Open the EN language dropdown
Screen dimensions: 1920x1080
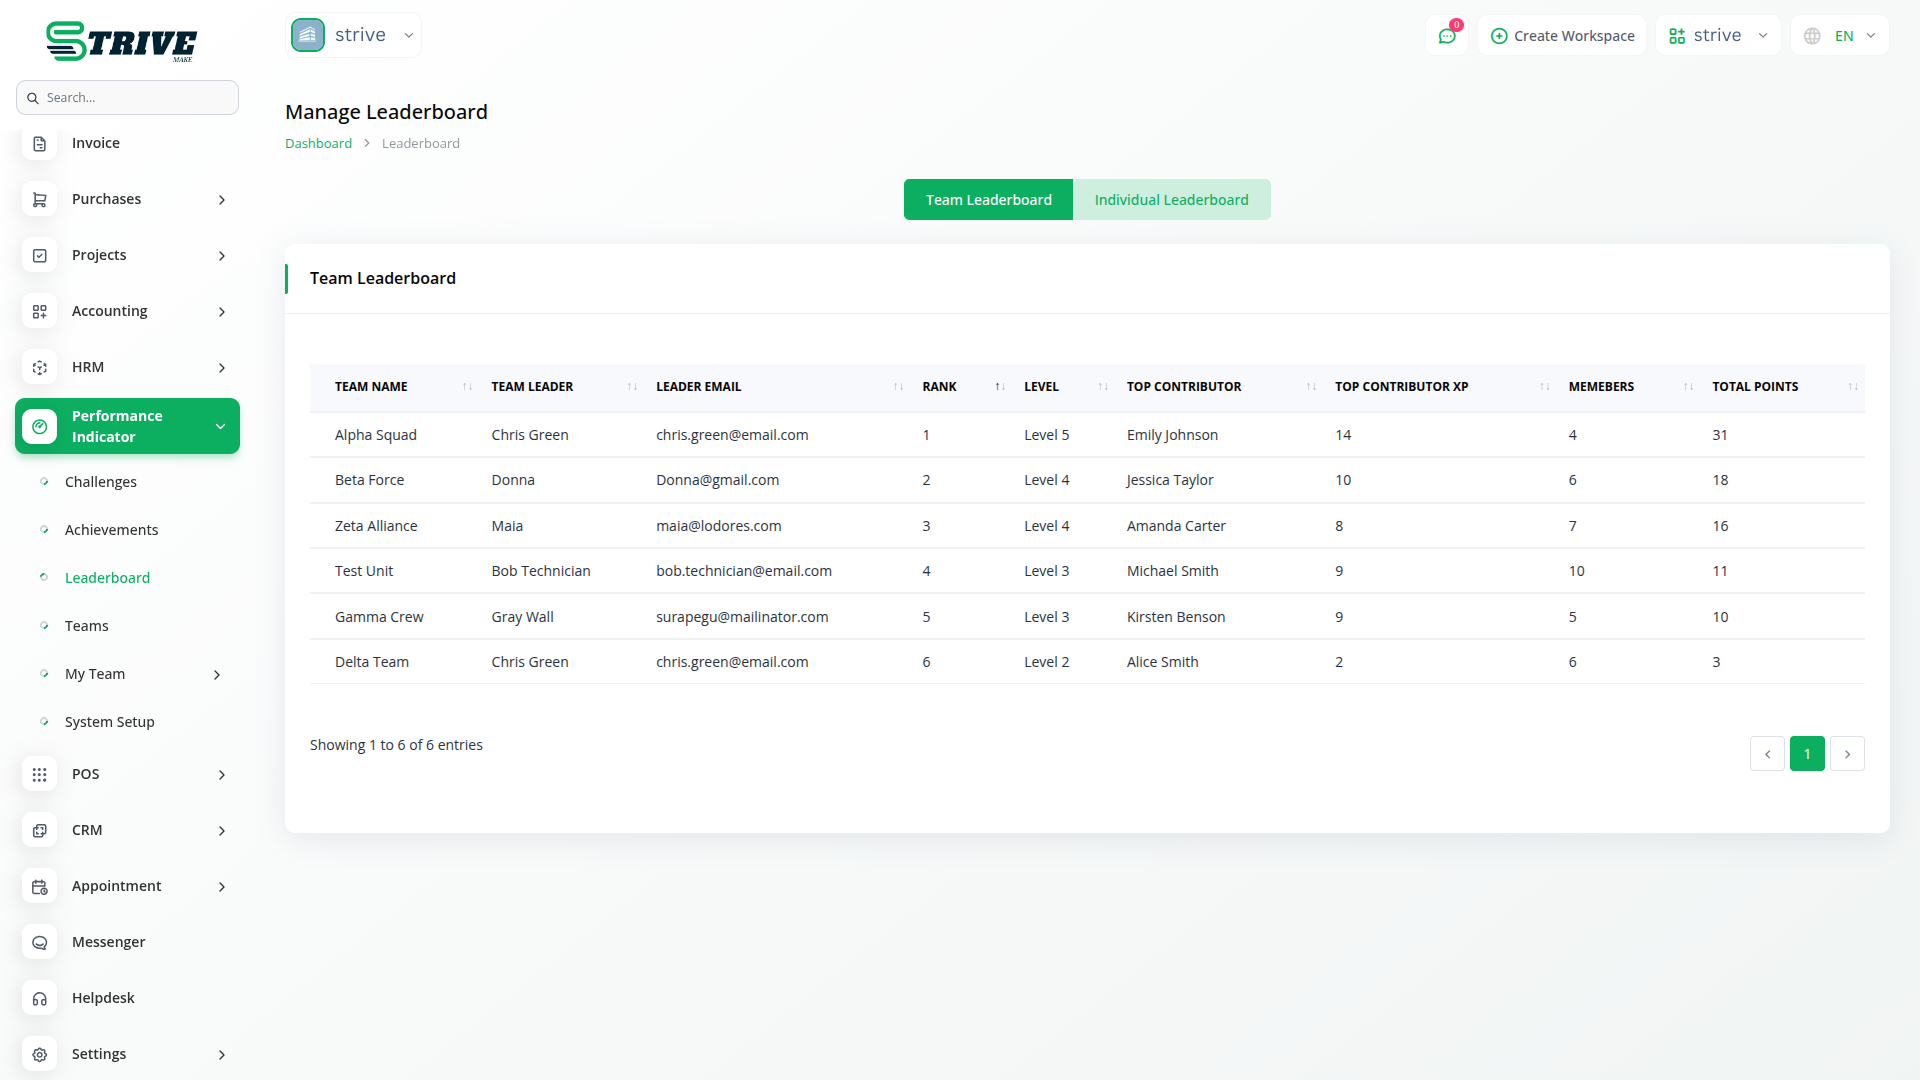[x=1840, y=36]
